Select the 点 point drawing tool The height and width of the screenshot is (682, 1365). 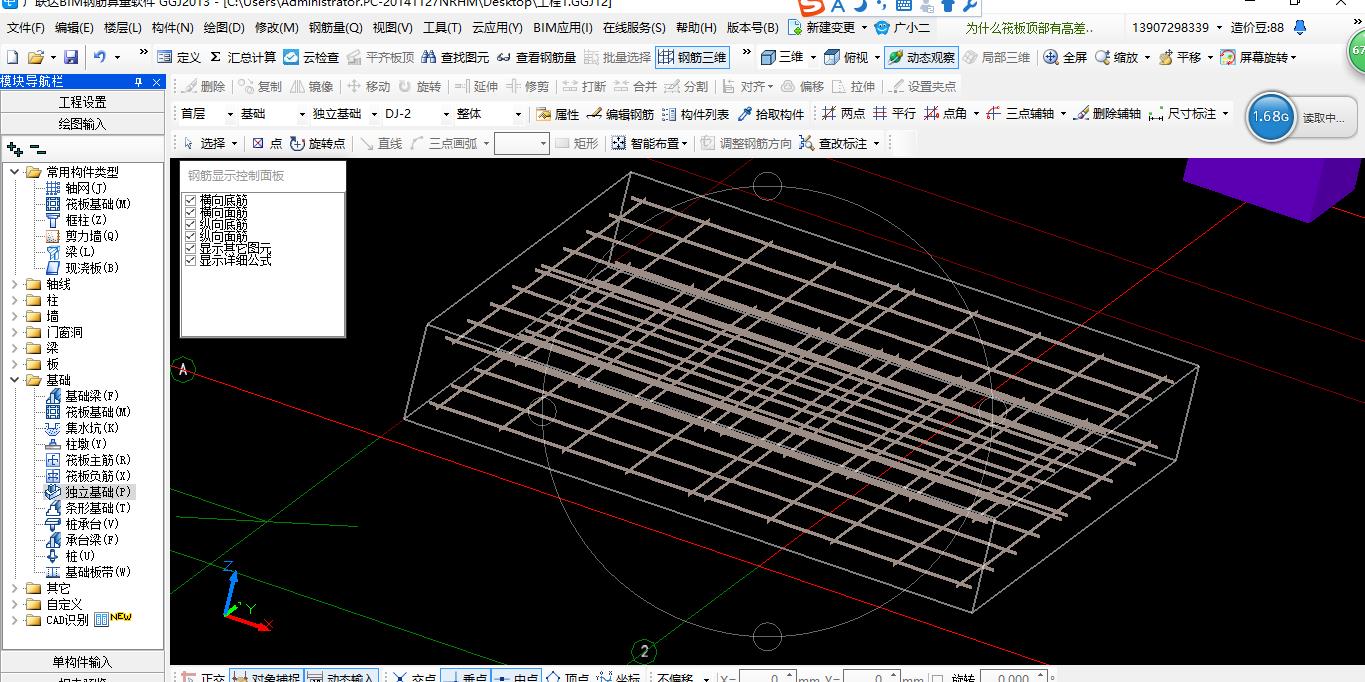[x=266, y=143]
